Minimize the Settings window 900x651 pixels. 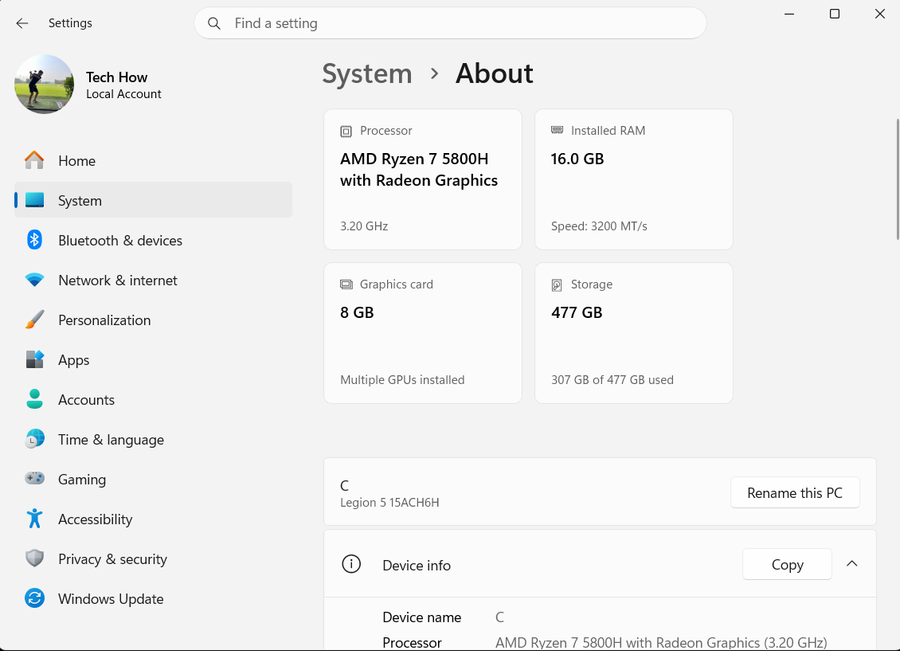click(789, 14)
